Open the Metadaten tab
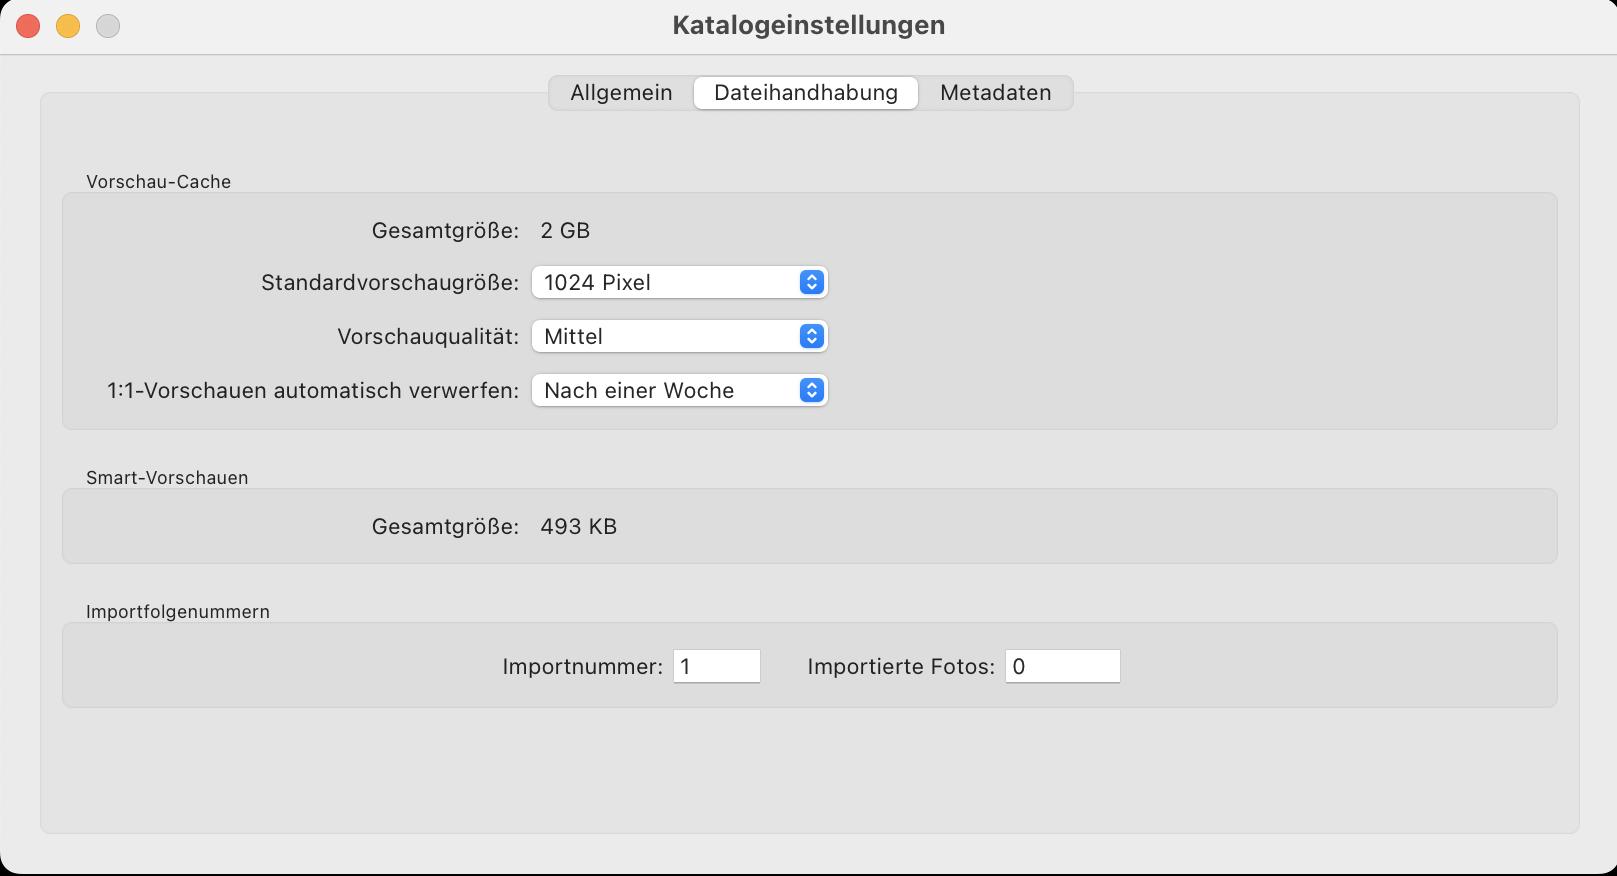The height and width of the screenshot is (876, 1617). click(x=995, y=93)
